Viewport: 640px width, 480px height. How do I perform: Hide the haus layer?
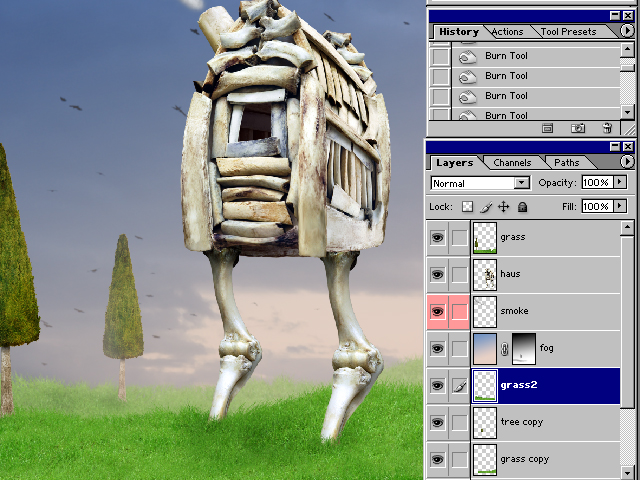[x=437, y=274]
